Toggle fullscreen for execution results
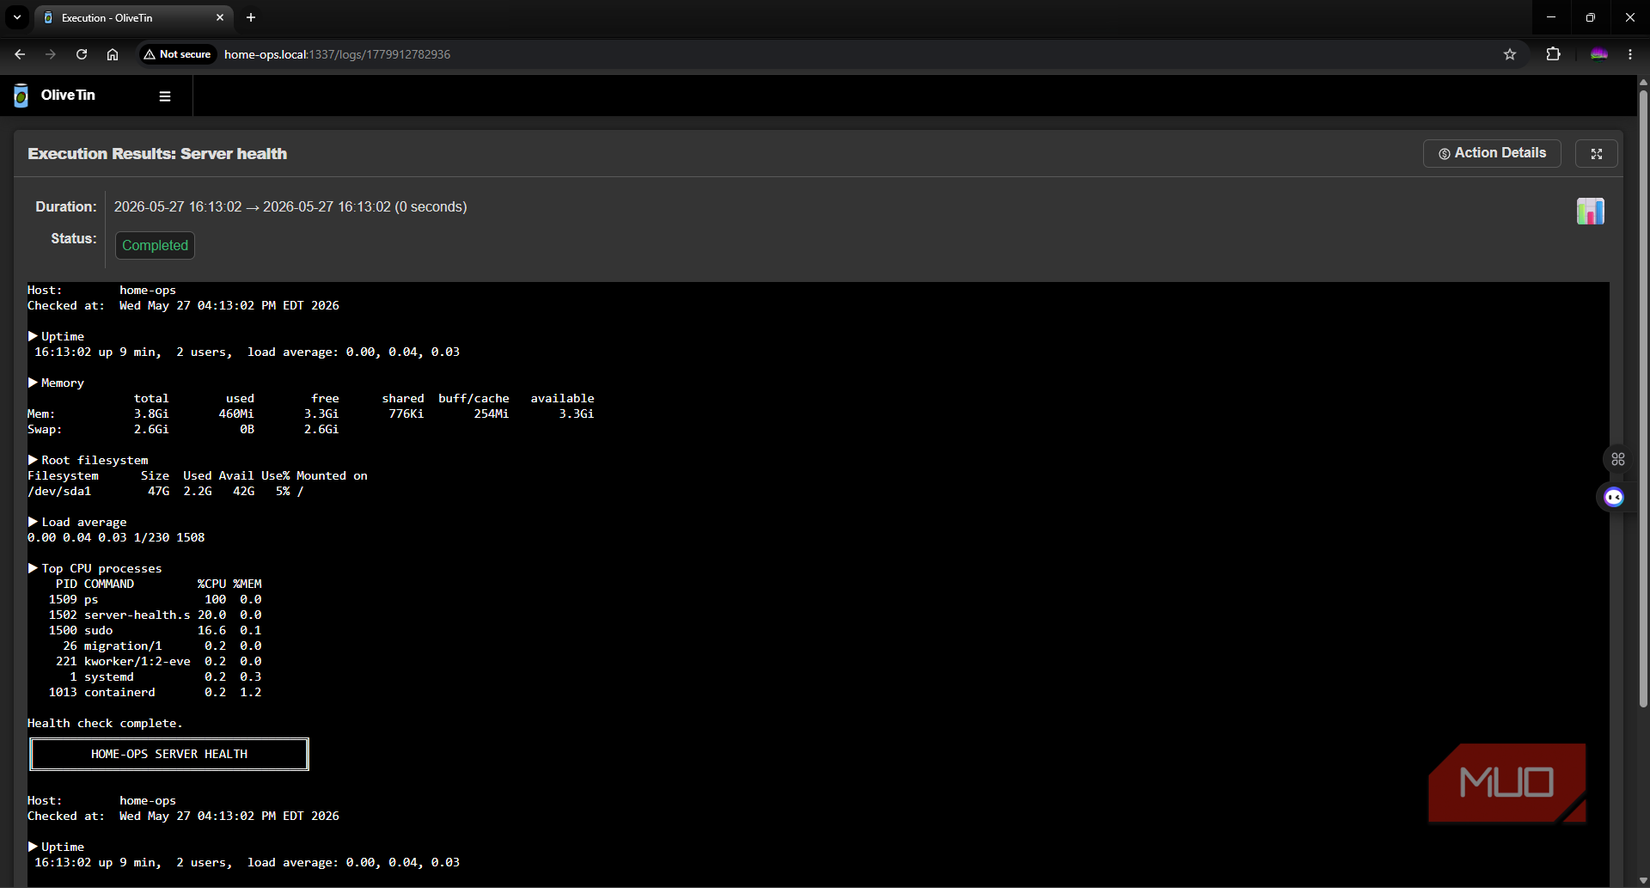Image resolution: width=1650 pixels, height=888 pixels. pyautogui.click(x=1596, y=154)
